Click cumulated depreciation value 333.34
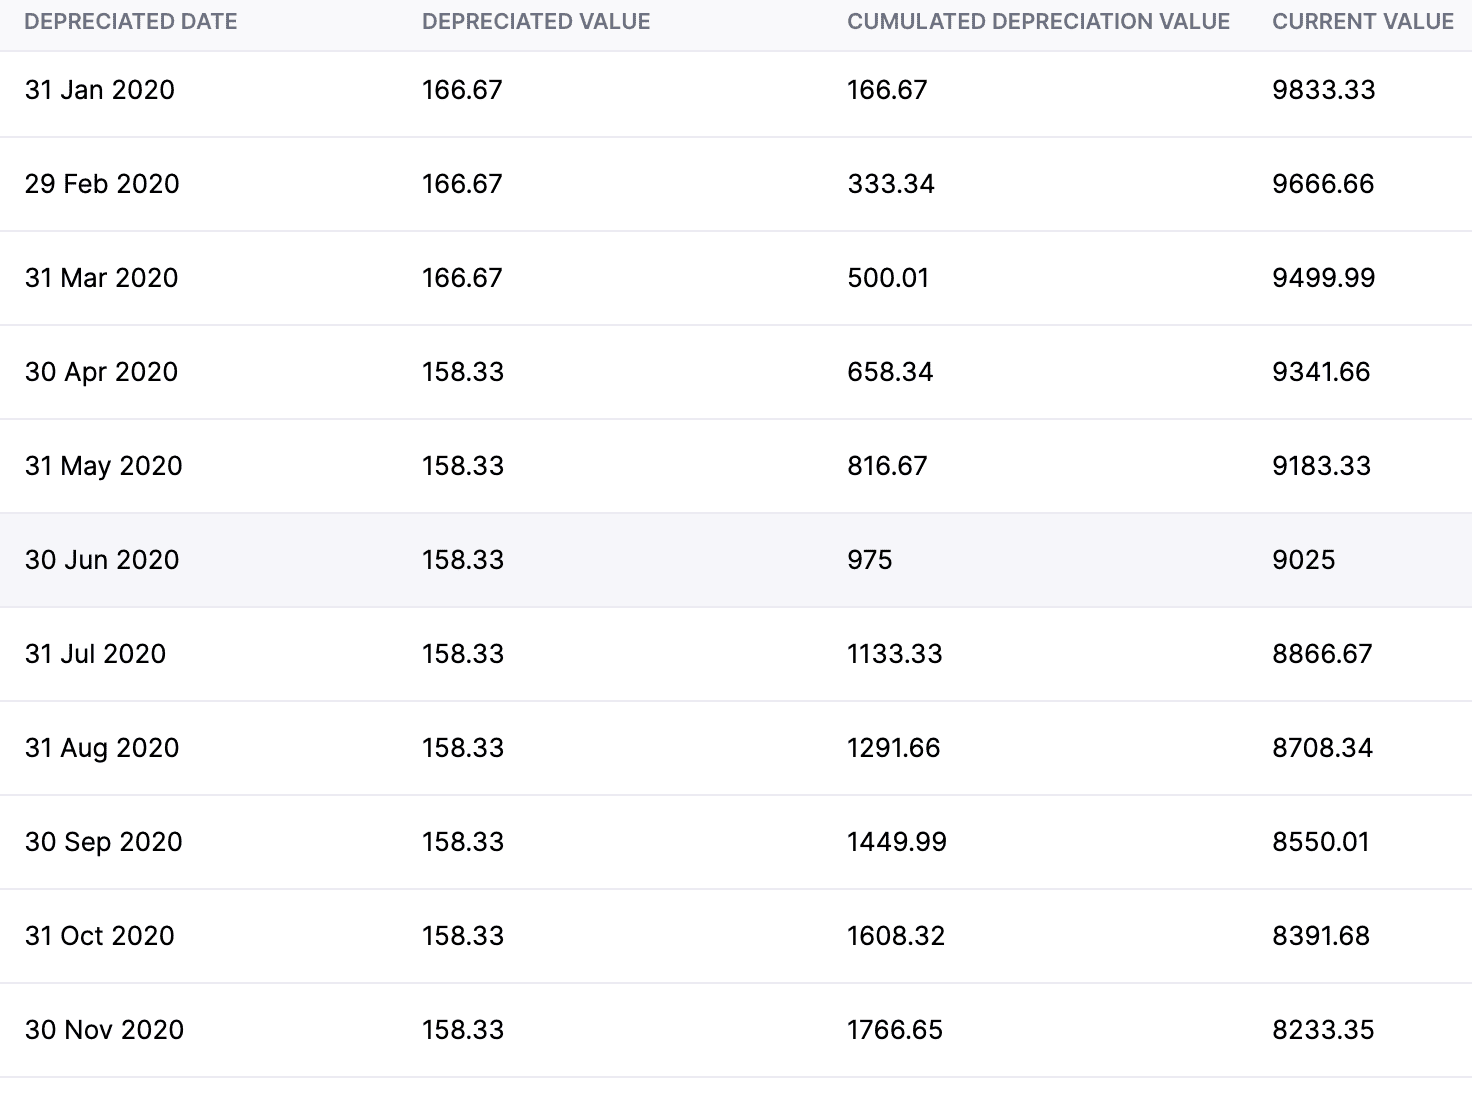Screen dimensions: 1472x1094 click(x=890, y=184)
